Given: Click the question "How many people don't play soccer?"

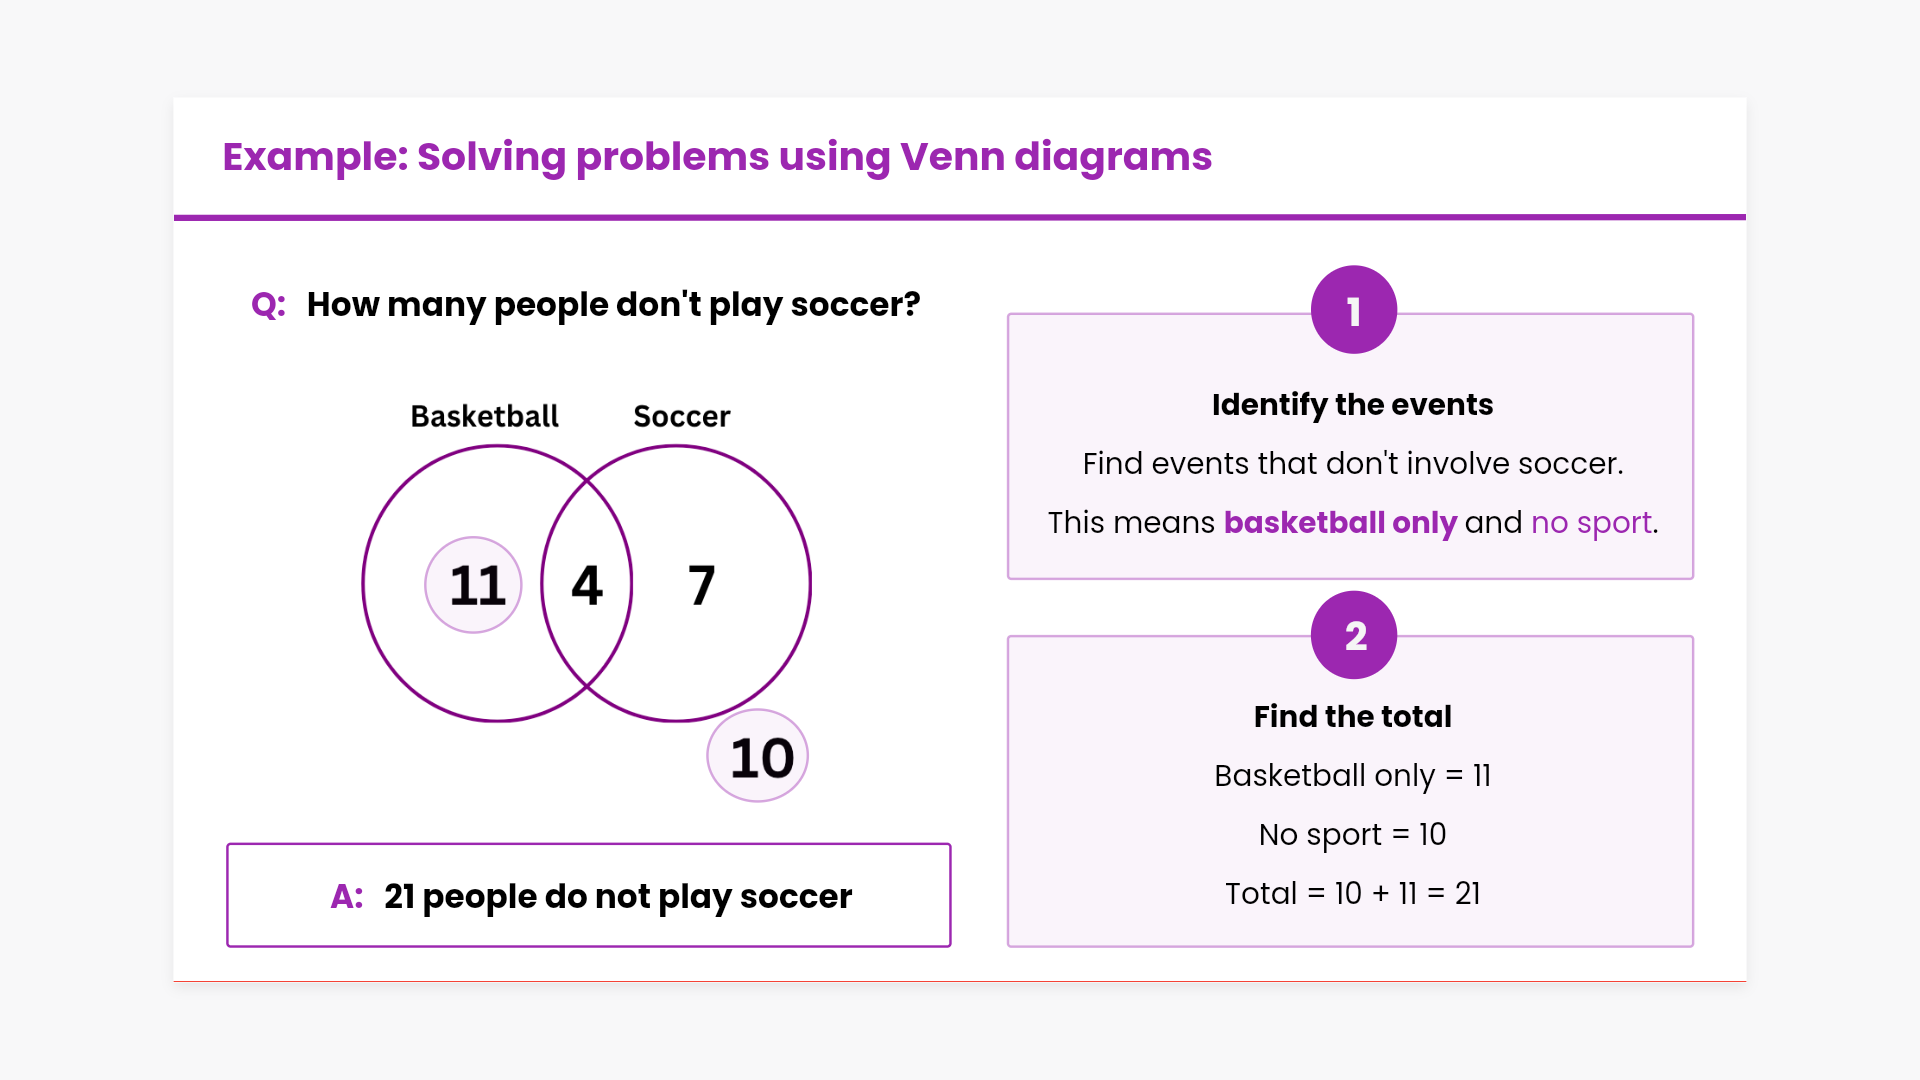Looking at the screenshot, I should pos(613,304).
